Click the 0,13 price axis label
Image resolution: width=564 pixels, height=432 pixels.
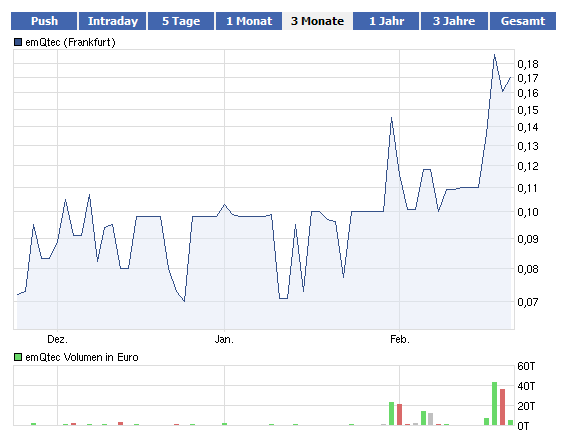click(528, 146)
